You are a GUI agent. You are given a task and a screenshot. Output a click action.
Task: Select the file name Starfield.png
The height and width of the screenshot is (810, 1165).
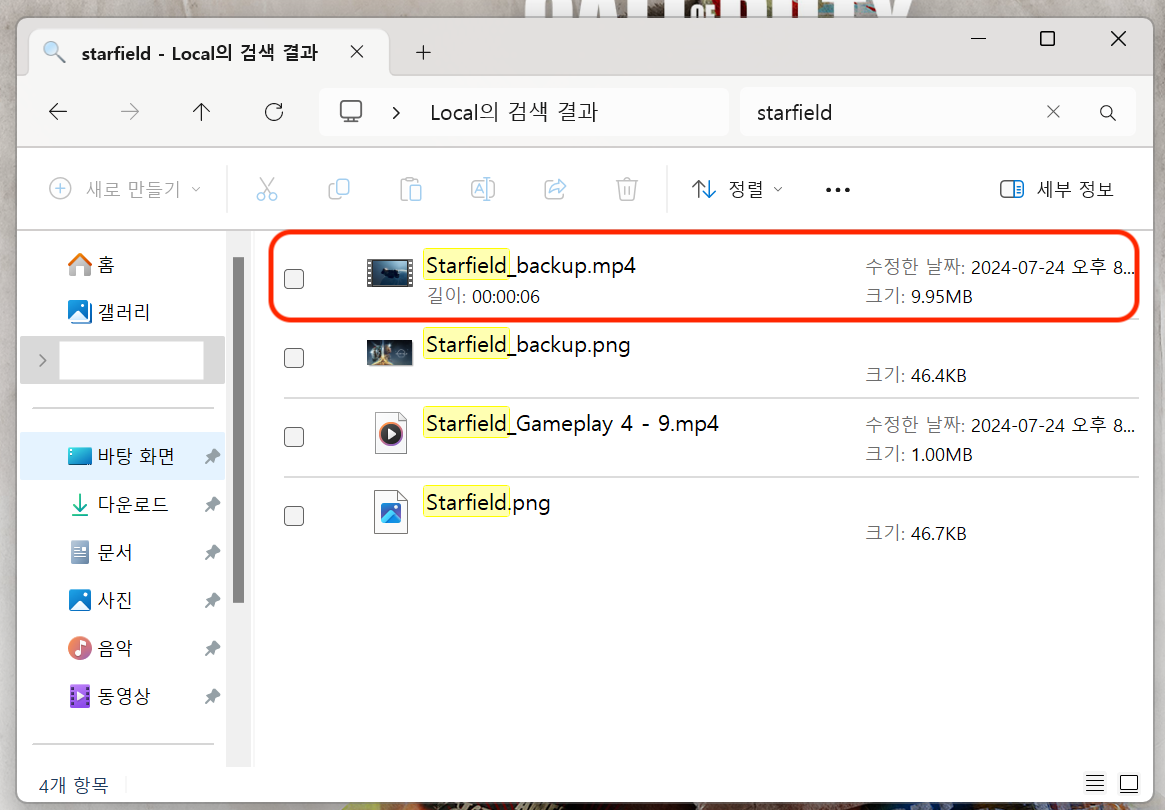(x=487, y=503)
